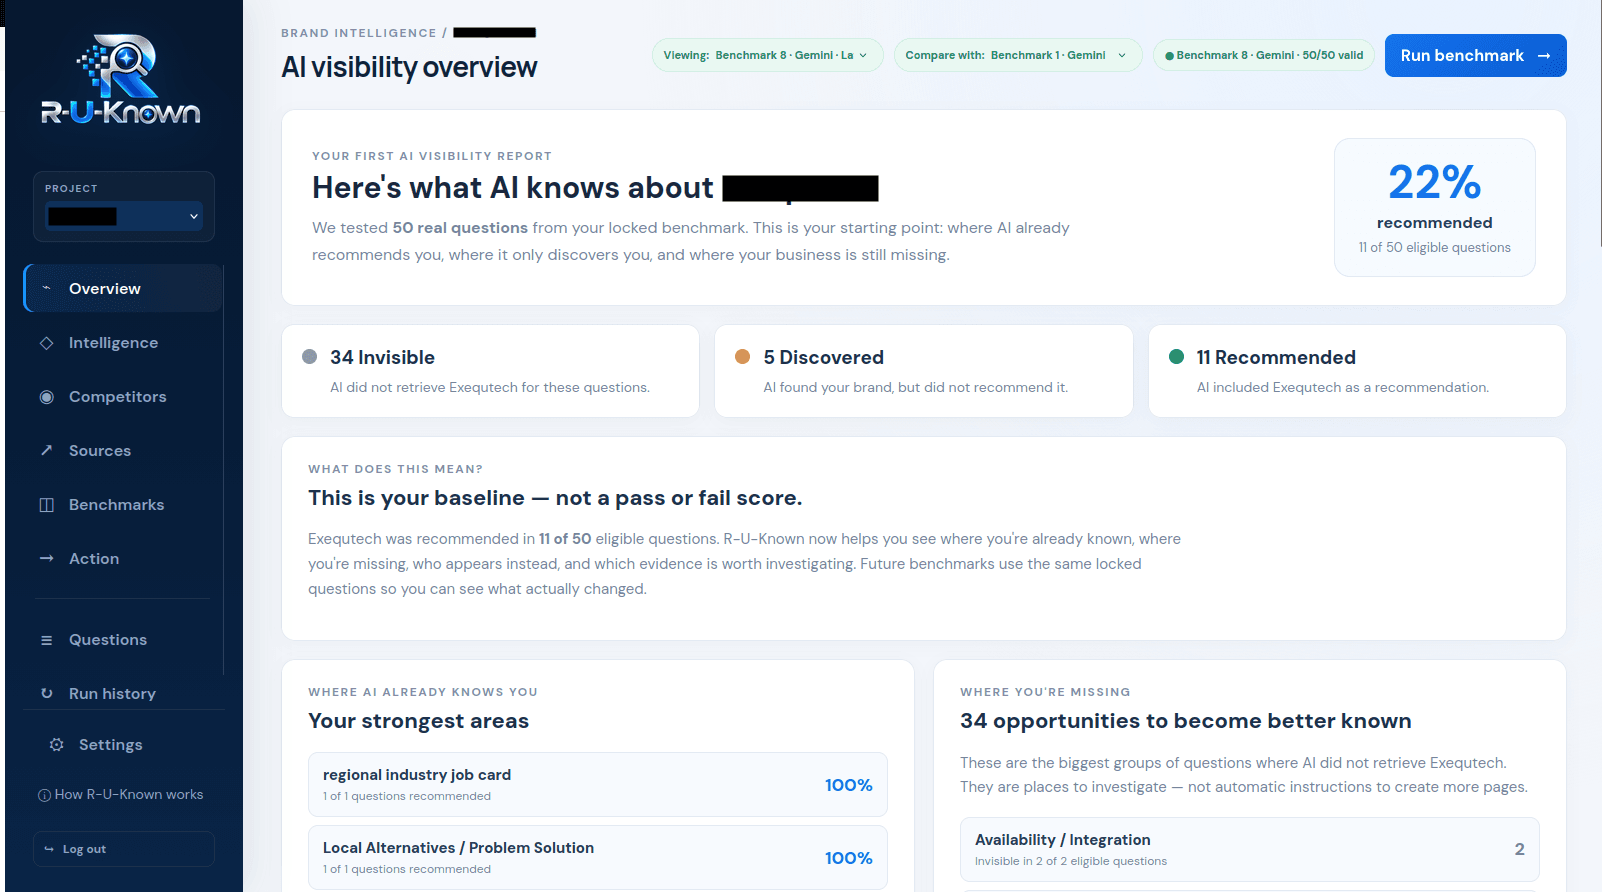Click the Log out button

click(124, 849)
